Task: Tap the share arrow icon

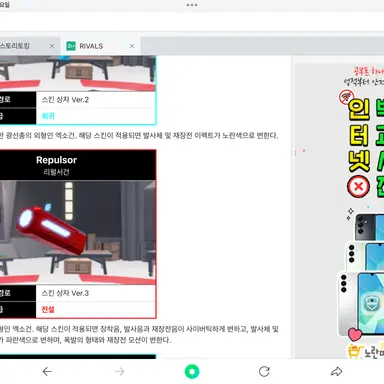Action: click(x=336, y=371)
